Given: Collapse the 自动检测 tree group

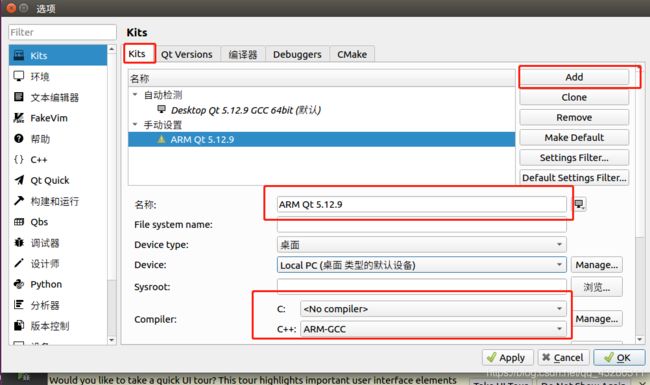Looking at the screenshot, I should point(135,94).
